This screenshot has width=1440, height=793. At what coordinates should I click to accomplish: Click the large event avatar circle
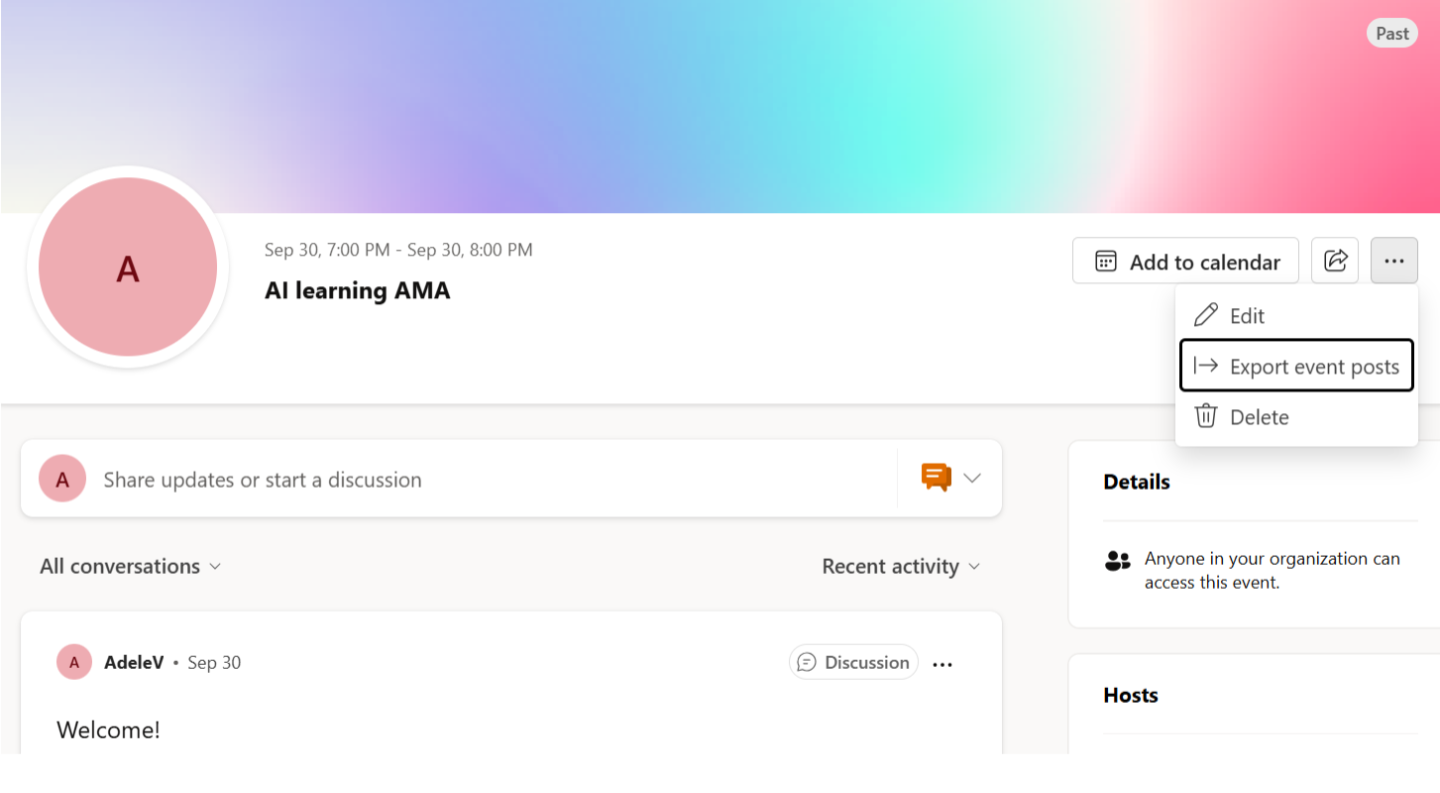[x=127, y=266]
